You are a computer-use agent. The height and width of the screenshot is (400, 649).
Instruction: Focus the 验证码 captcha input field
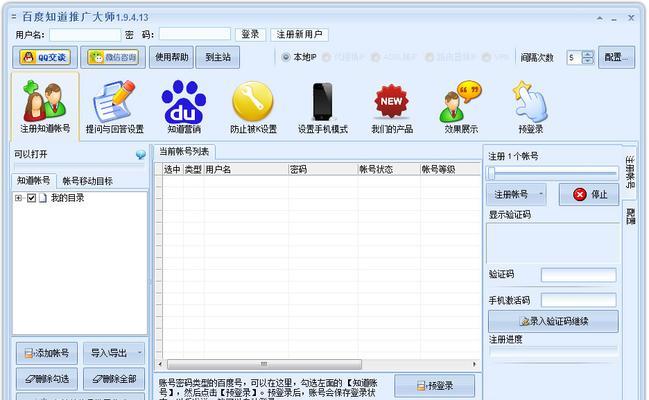click(x=579, y=275)
